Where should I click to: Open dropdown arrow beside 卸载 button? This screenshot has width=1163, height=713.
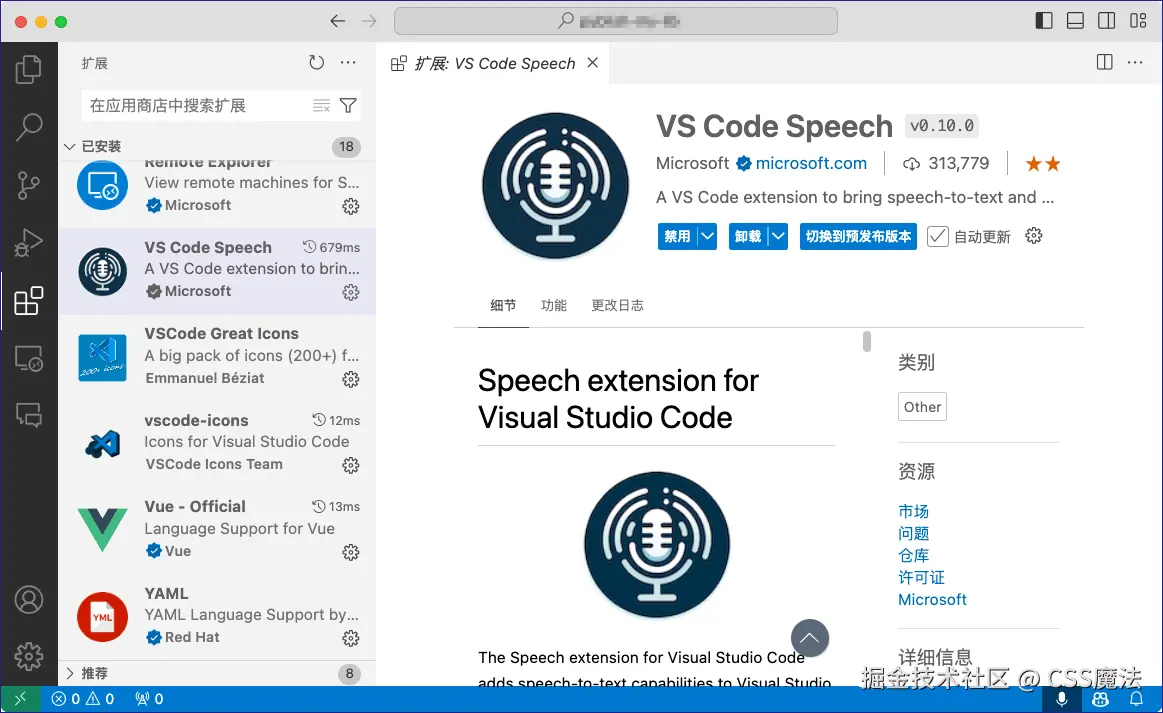click(x=778, y=237)
